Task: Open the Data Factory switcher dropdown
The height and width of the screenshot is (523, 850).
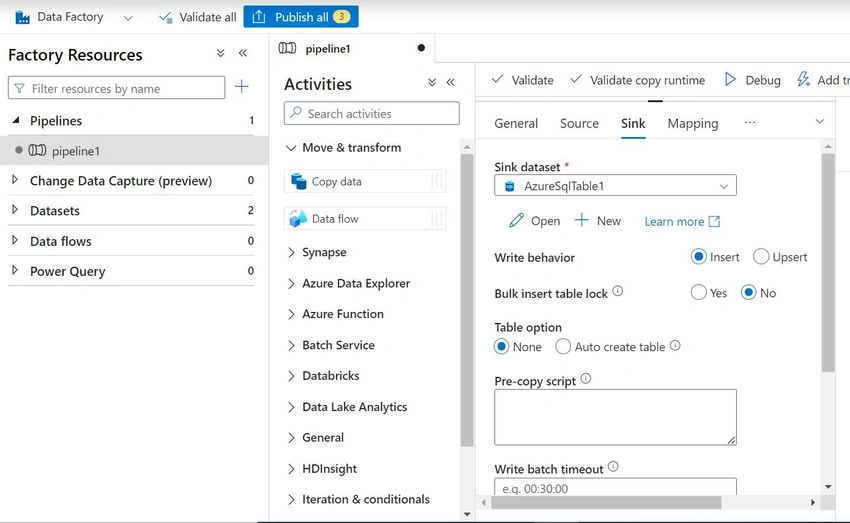Action: (x=128, y=18)
